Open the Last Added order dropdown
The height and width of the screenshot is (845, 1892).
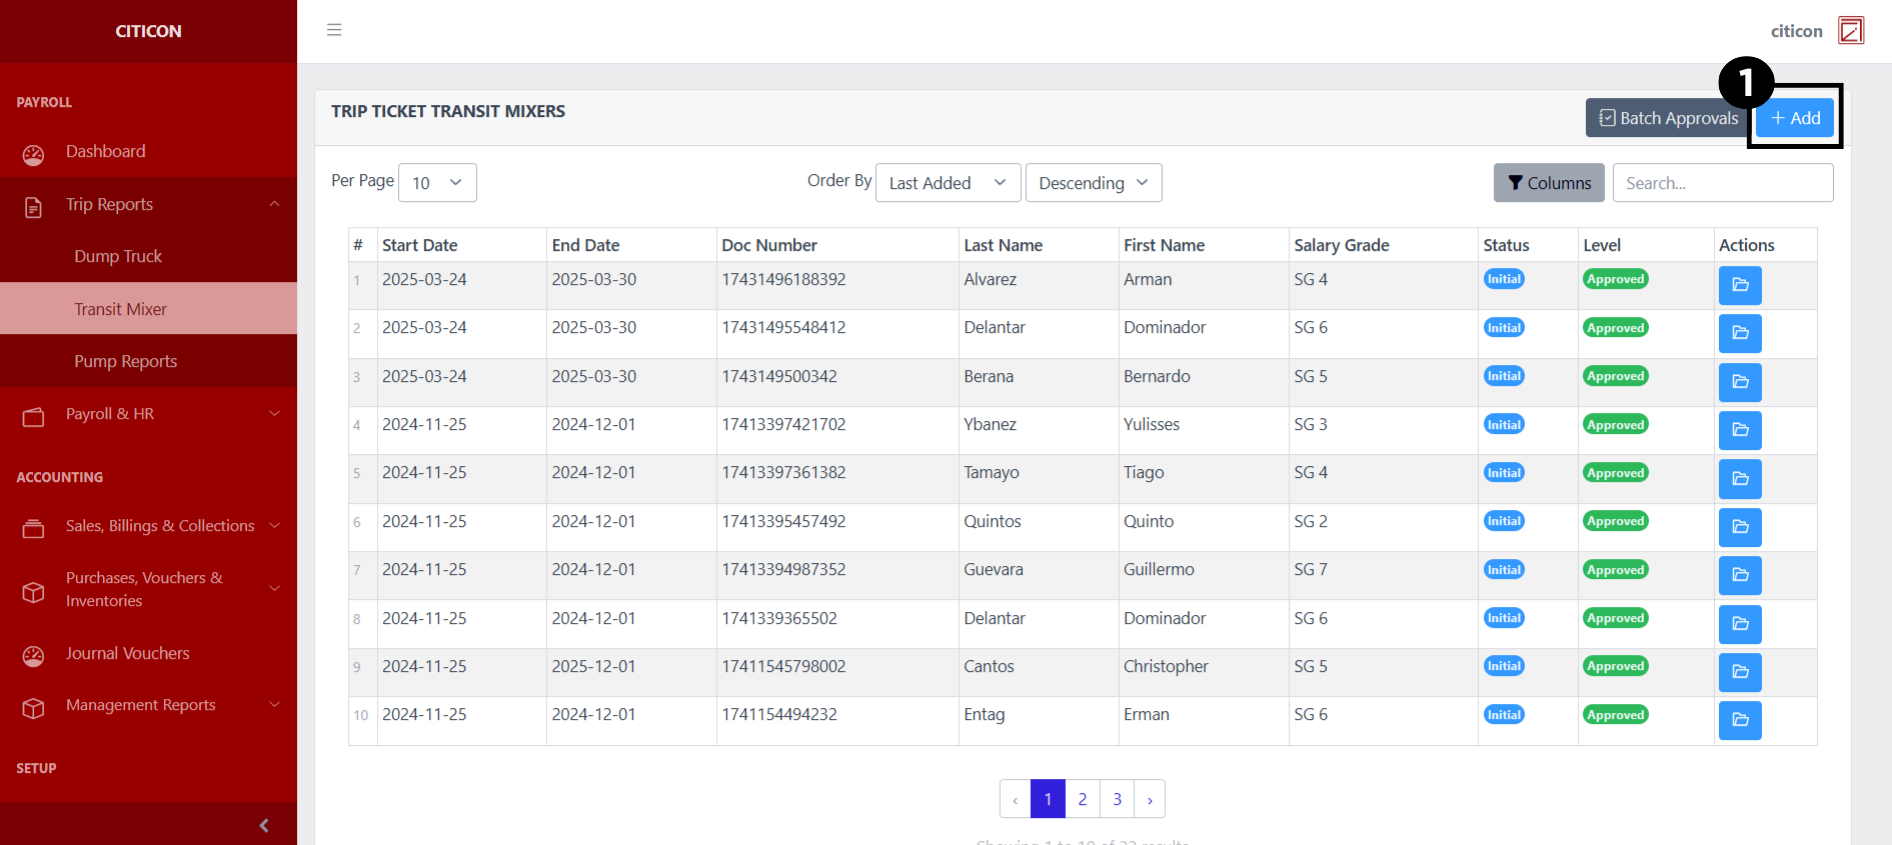pos(947,183)
